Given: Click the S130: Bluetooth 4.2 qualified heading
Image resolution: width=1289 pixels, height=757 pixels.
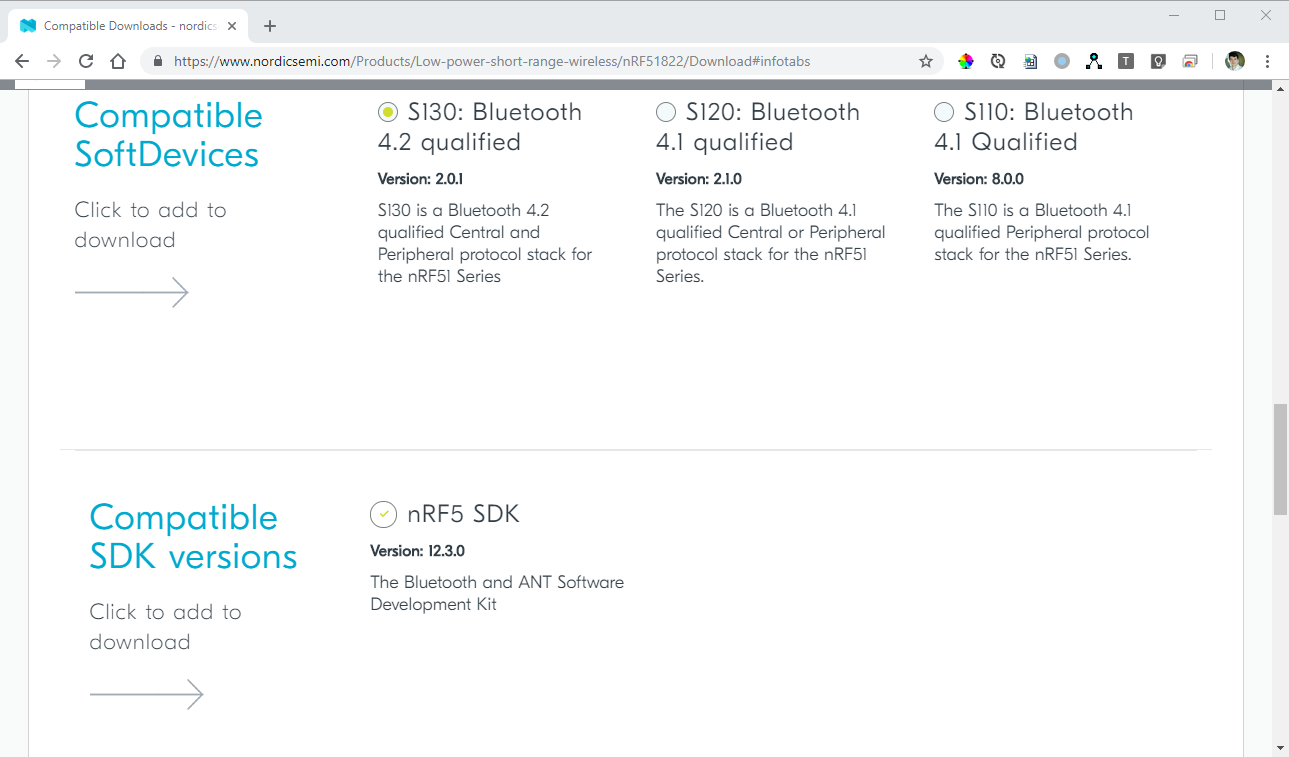Looking at the screenshot, I should [480, 127].
